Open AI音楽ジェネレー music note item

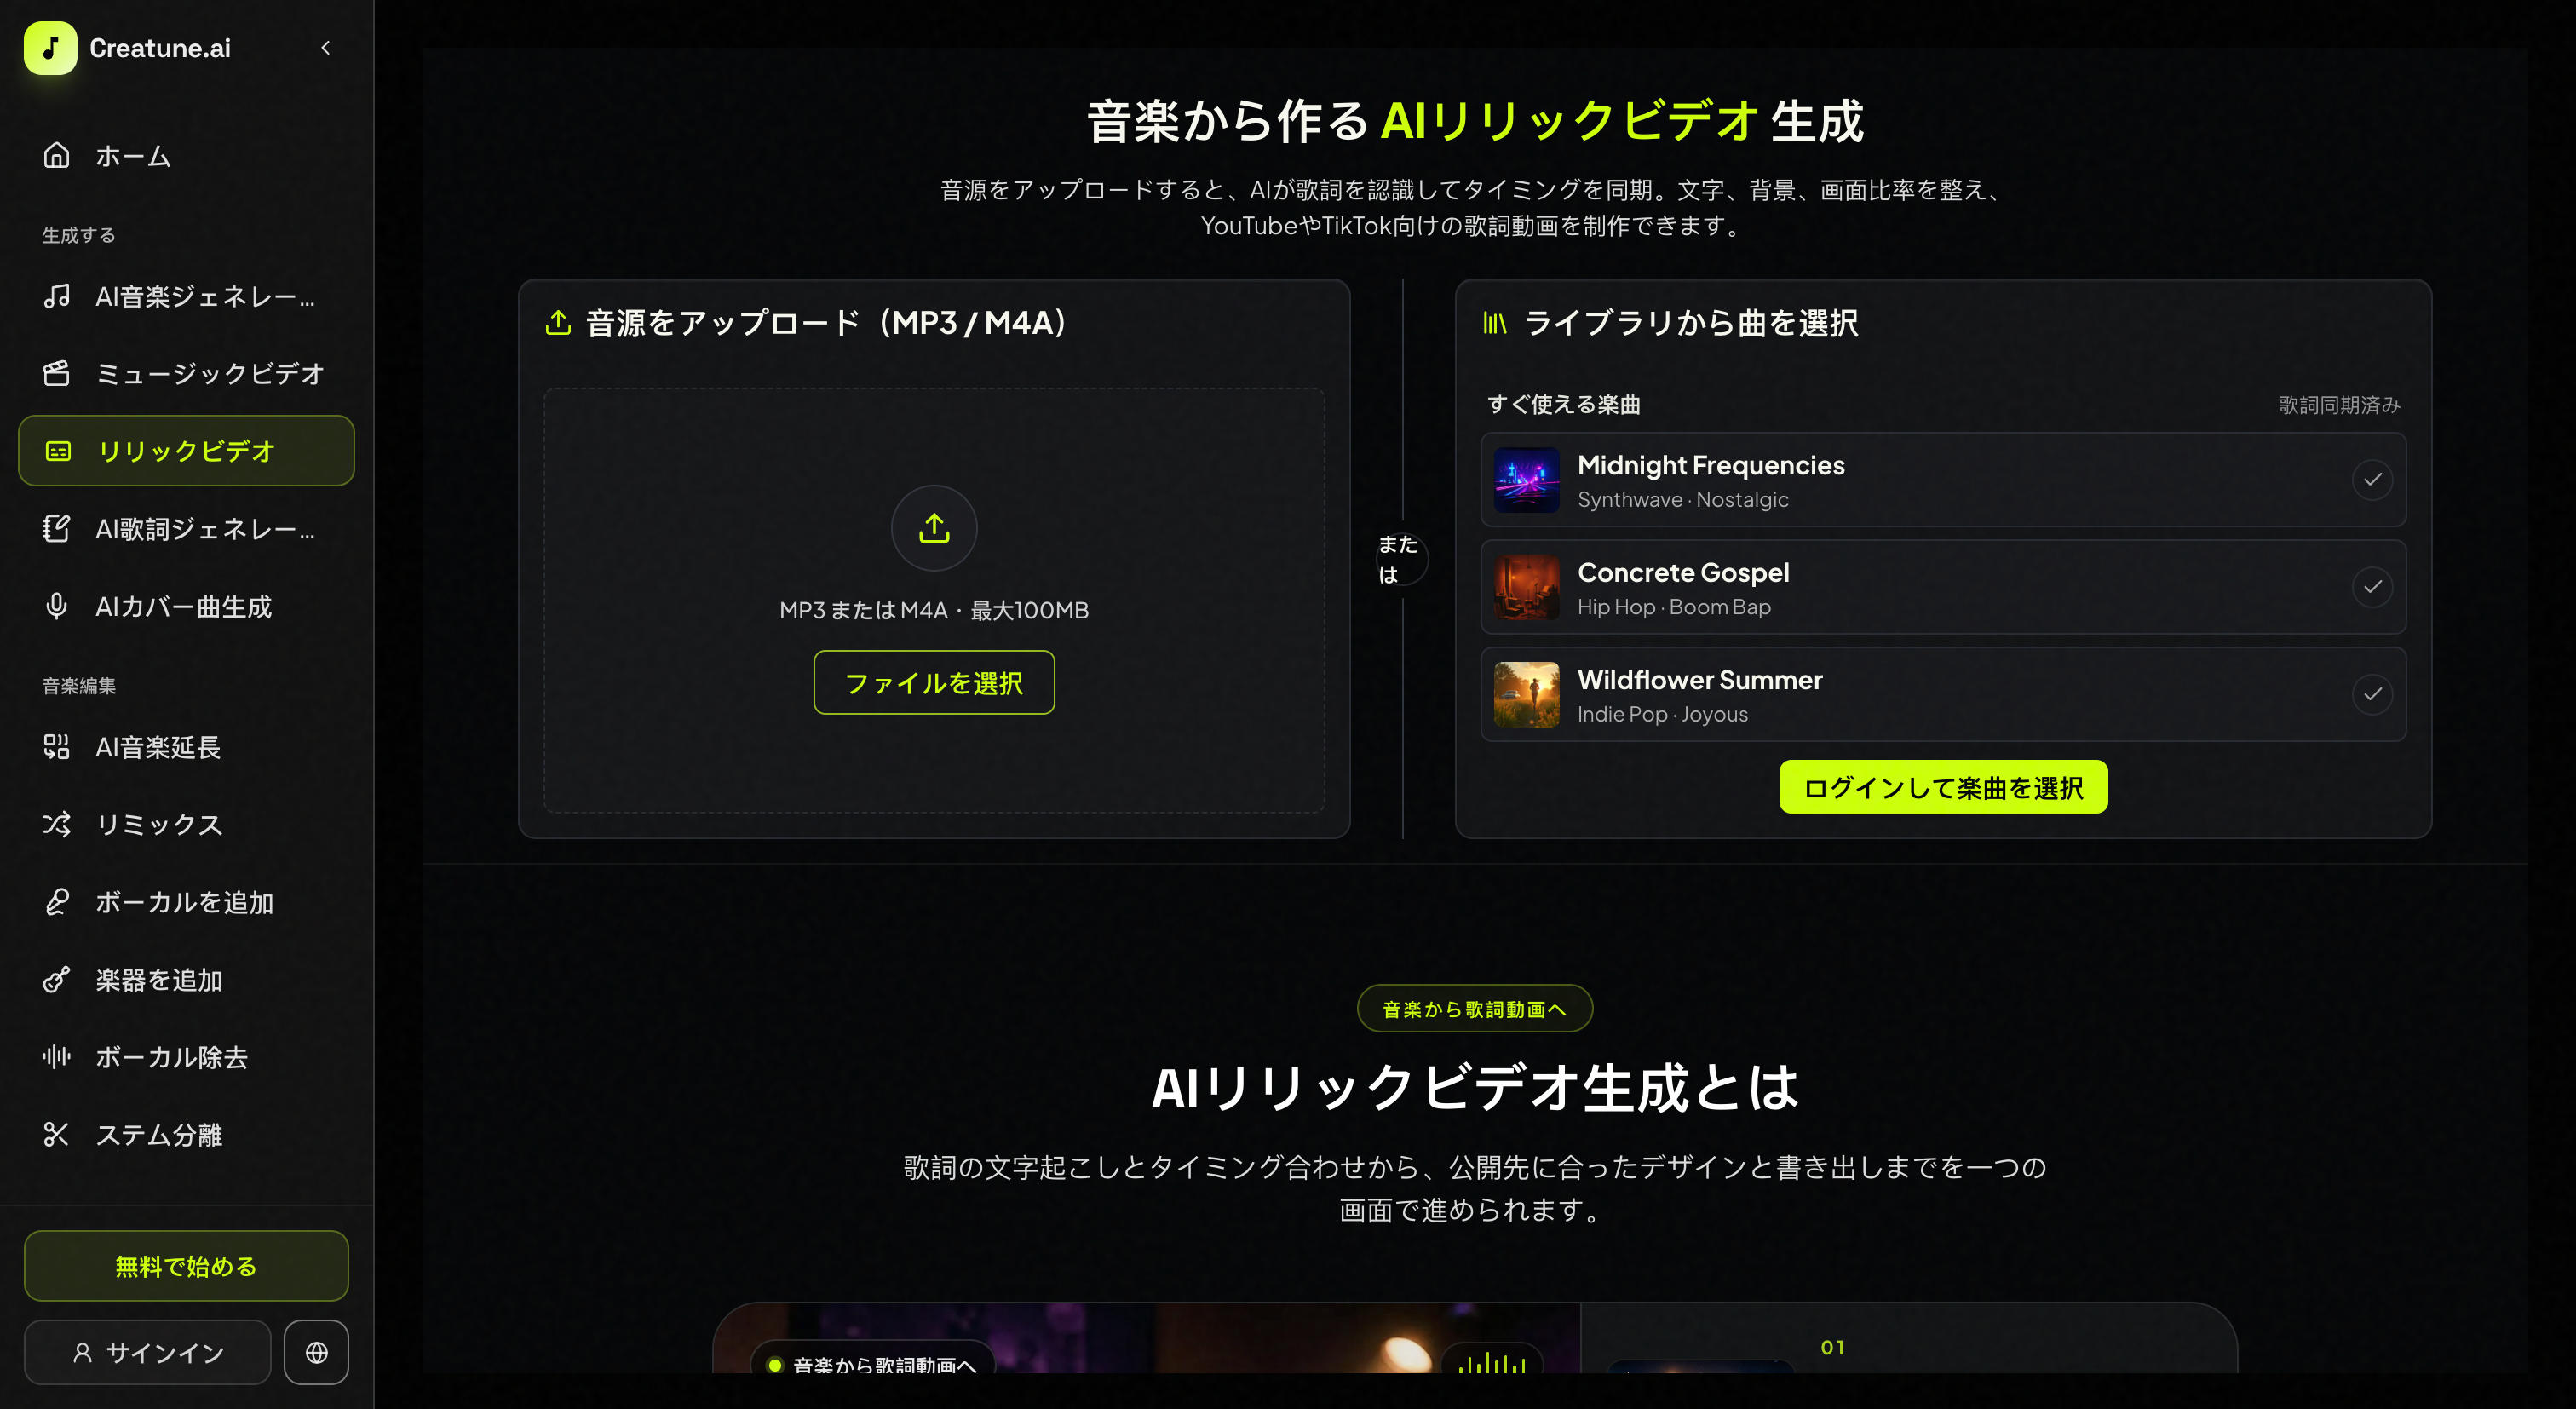186,296
